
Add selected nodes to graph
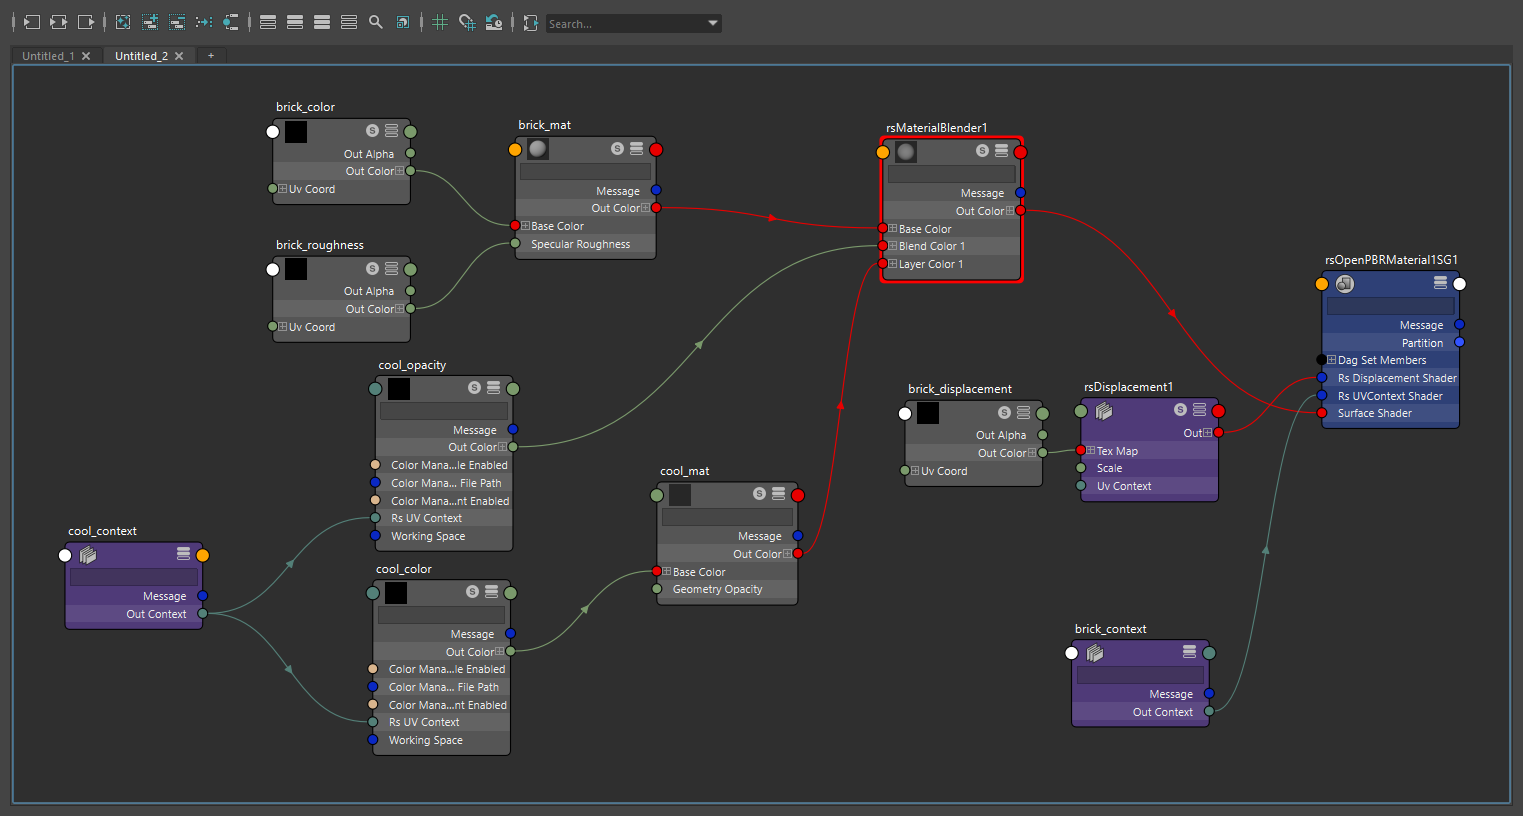[x=150, y=22]
